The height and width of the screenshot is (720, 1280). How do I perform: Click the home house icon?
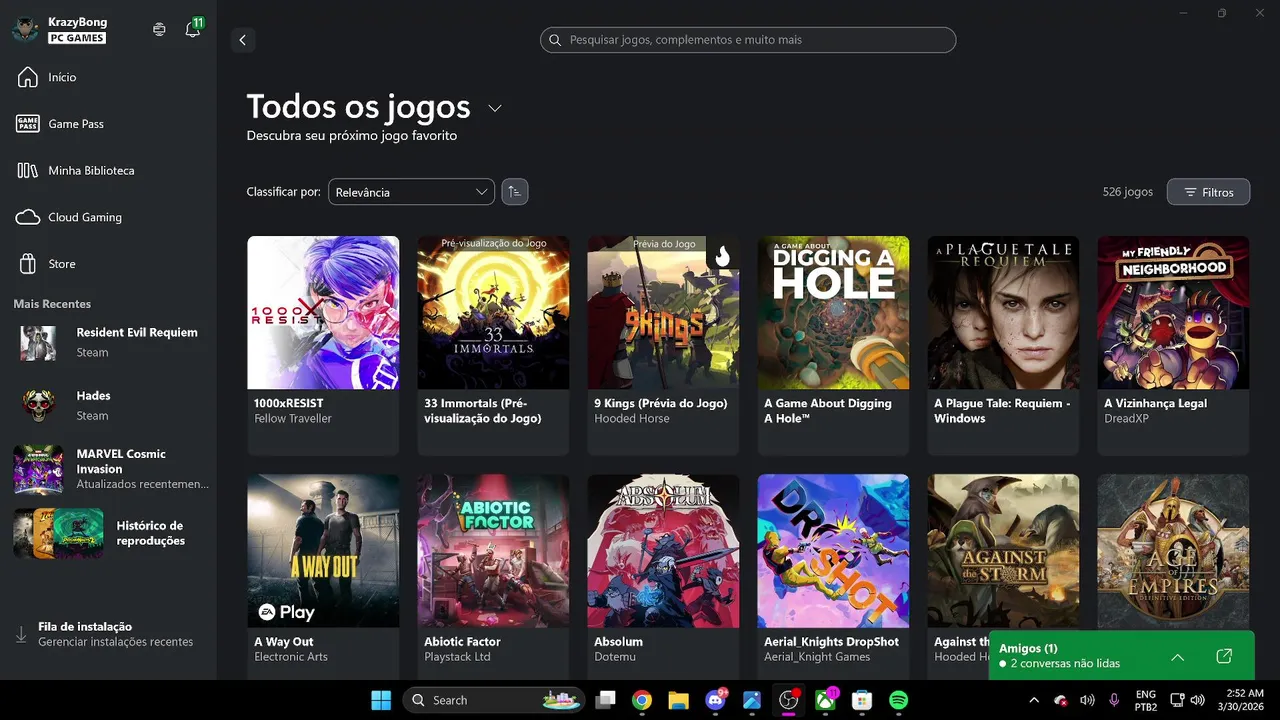(28, 77)
